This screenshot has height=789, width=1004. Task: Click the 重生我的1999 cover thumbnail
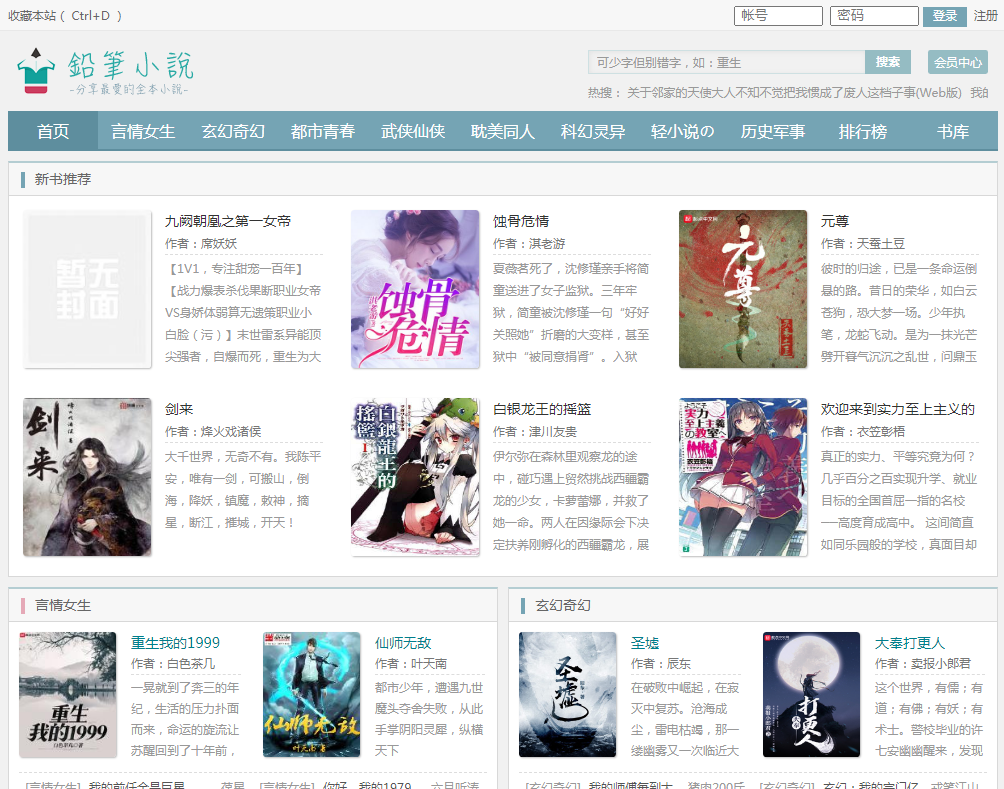[x=68, y=695]
